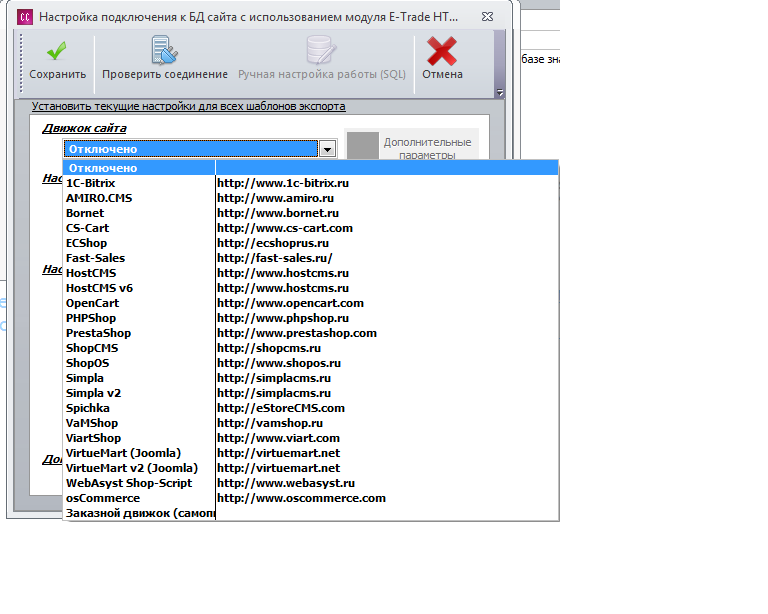Click the http://shopcms.ru URL
The image size is (768, 614).
269,348
